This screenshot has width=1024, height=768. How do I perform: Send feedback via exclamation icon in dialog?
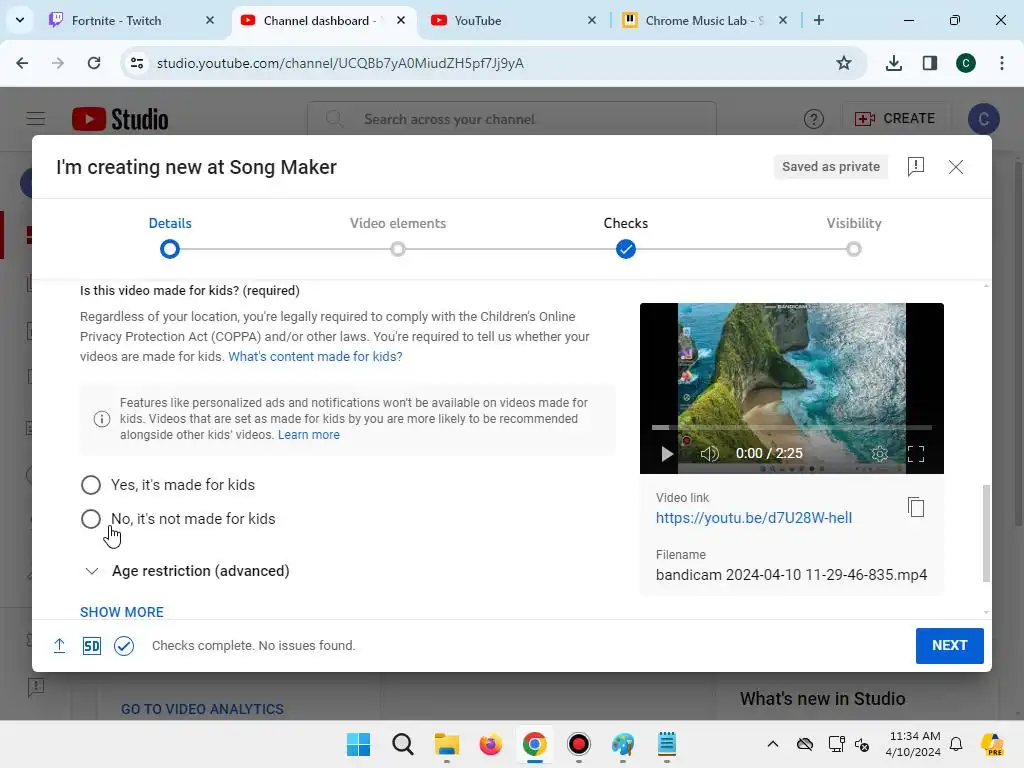(x=916, y=167)
